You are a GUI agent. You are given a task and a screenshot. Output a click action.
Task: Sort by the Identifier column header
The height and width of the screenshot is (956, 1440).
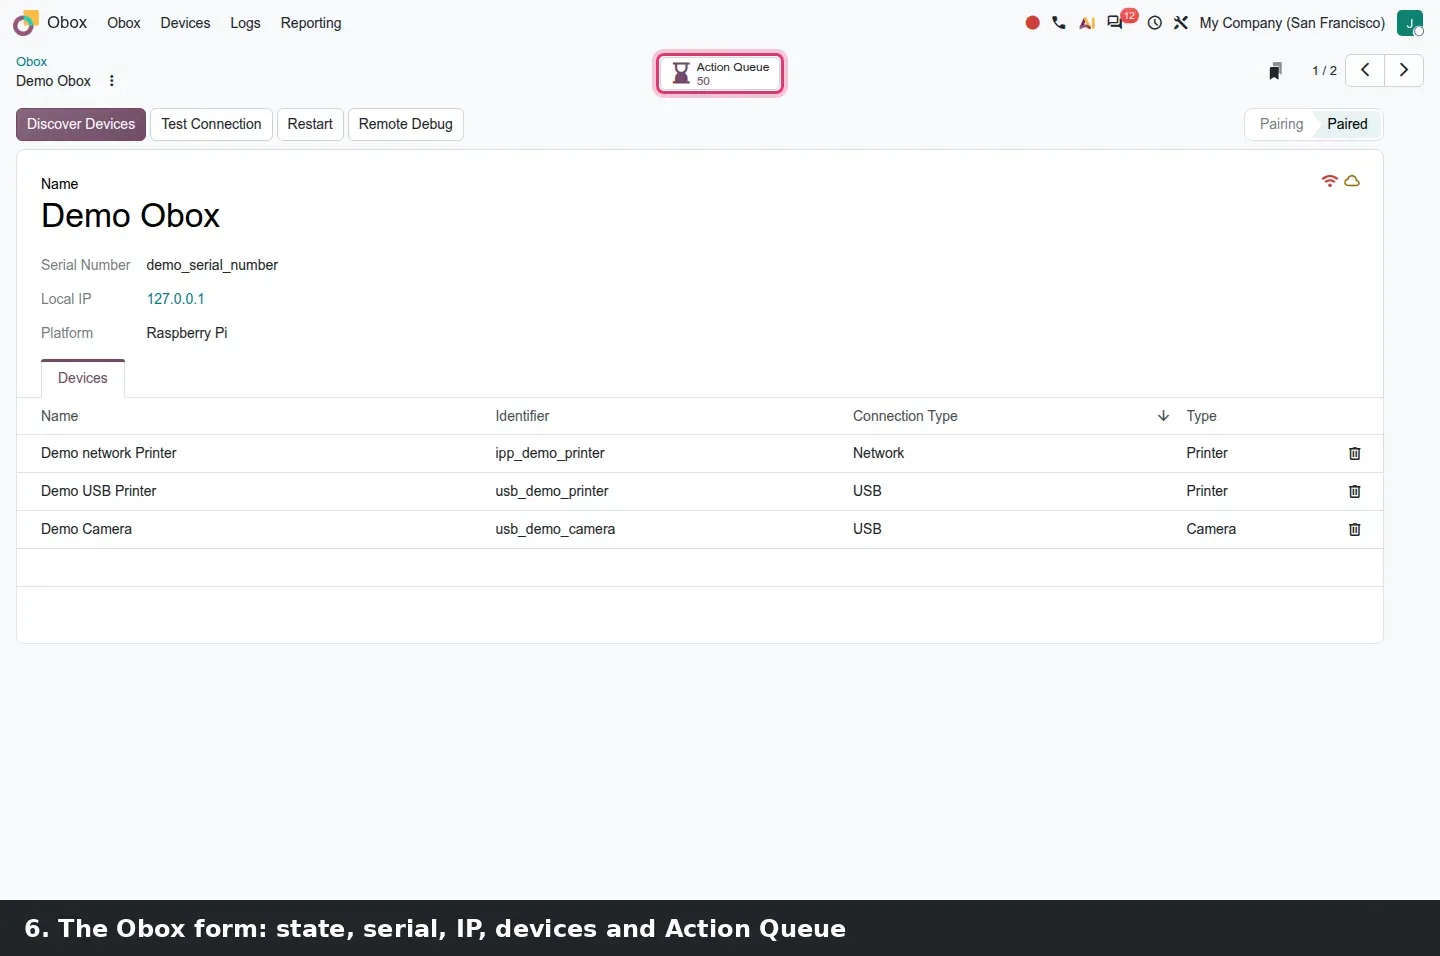click(522, 416)
